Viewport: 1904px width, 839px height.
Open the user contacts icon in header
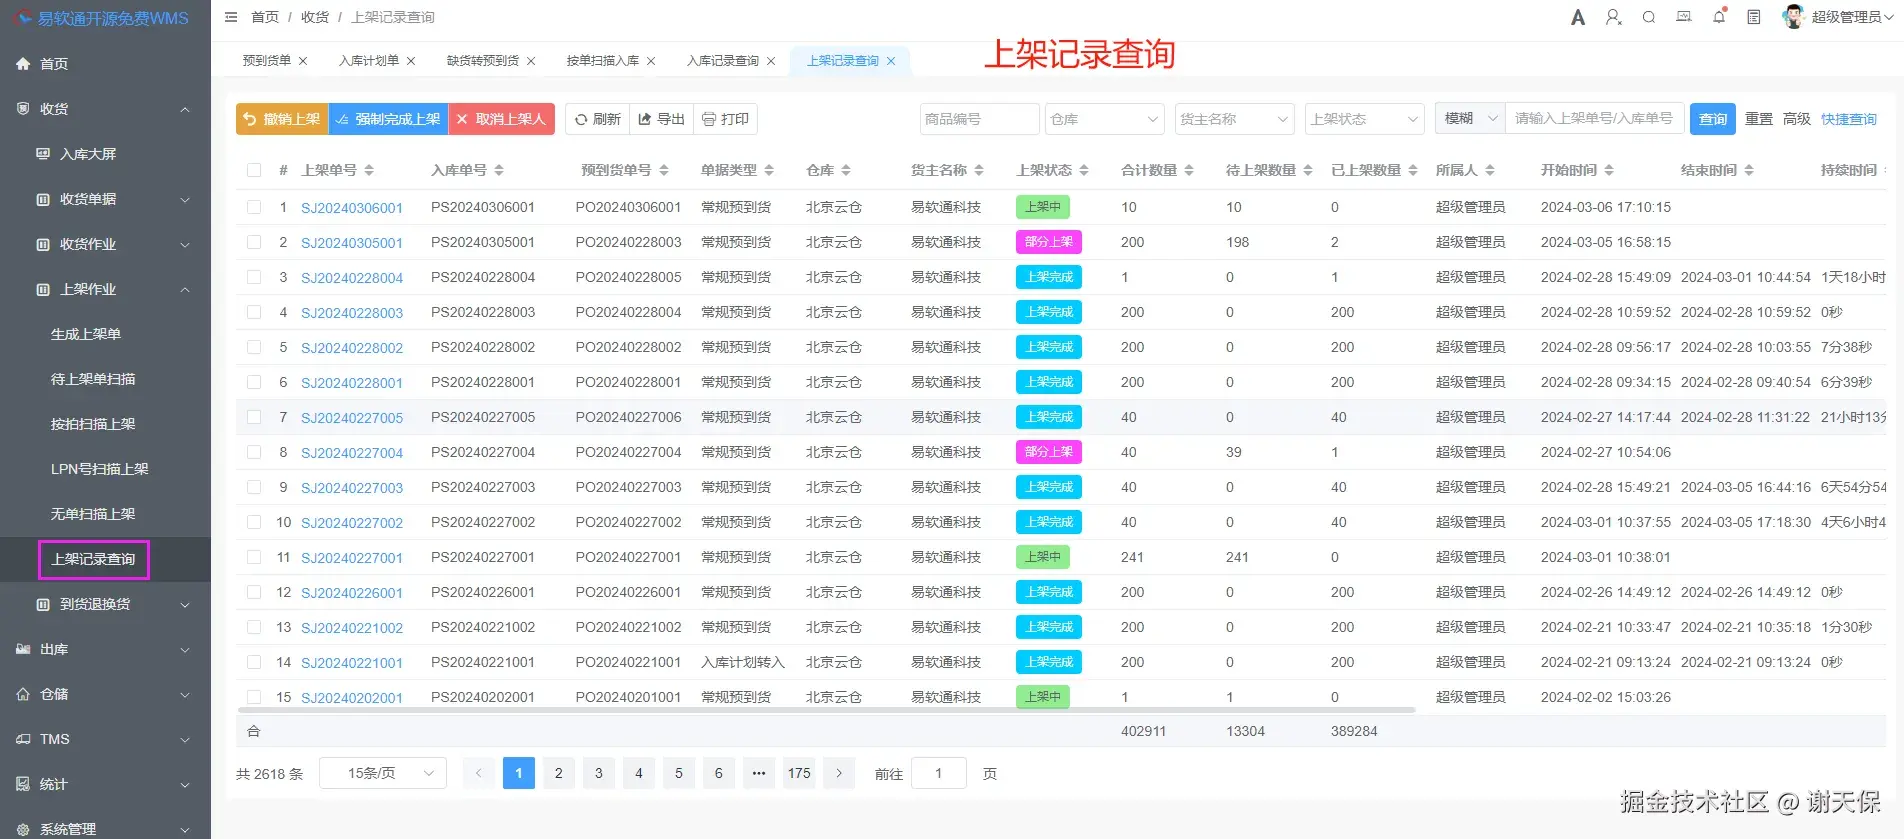[x=1613, y=17]
